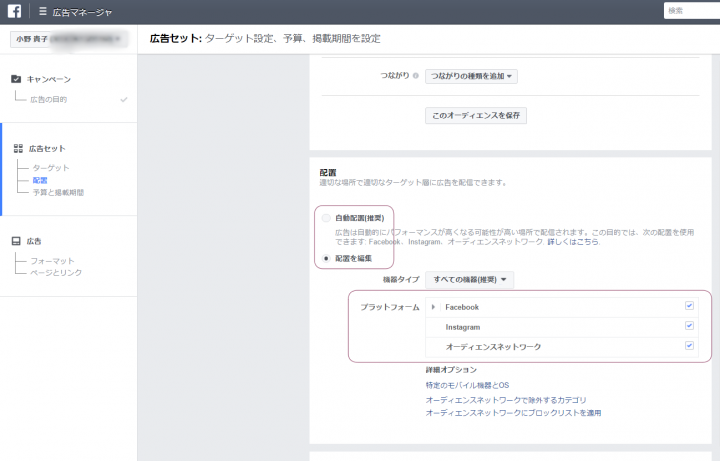The image size is (720, 461).
Task: Uncheck the Instagram platform checkbox
Action: 689,326
